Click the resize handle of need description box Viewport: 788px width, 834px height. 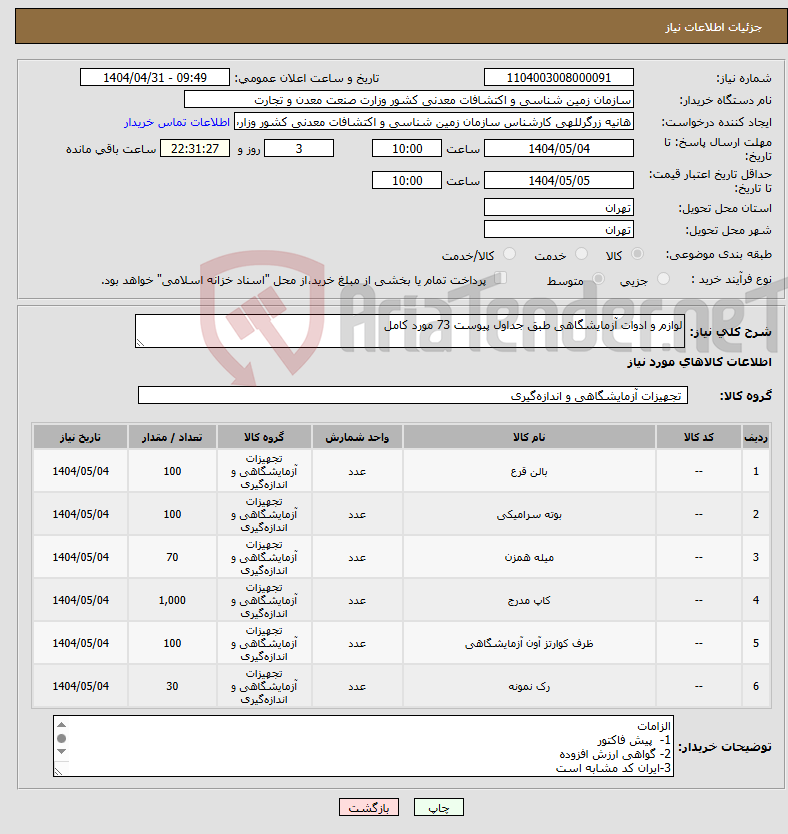point(140,343)
